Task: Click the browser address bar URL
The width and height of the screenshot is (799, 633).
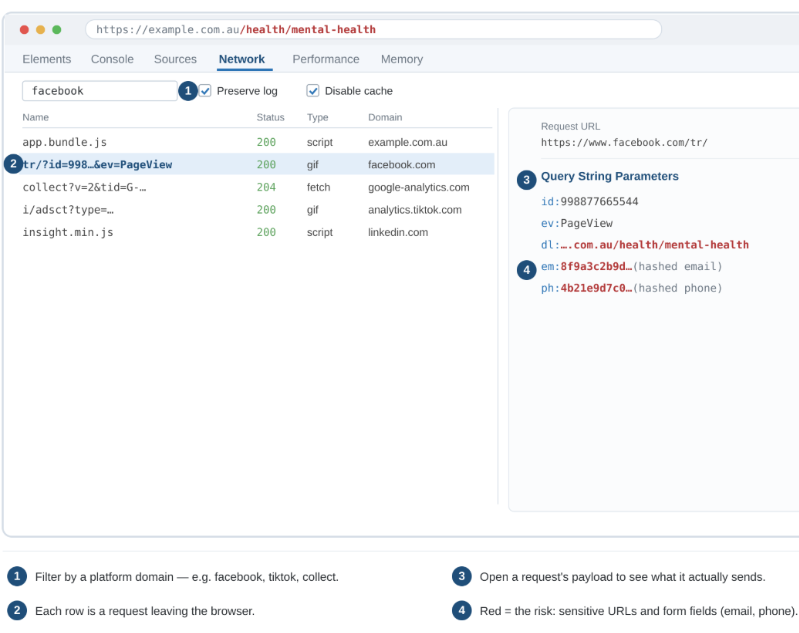Action: pyautogui.click(x=373, y=30)
